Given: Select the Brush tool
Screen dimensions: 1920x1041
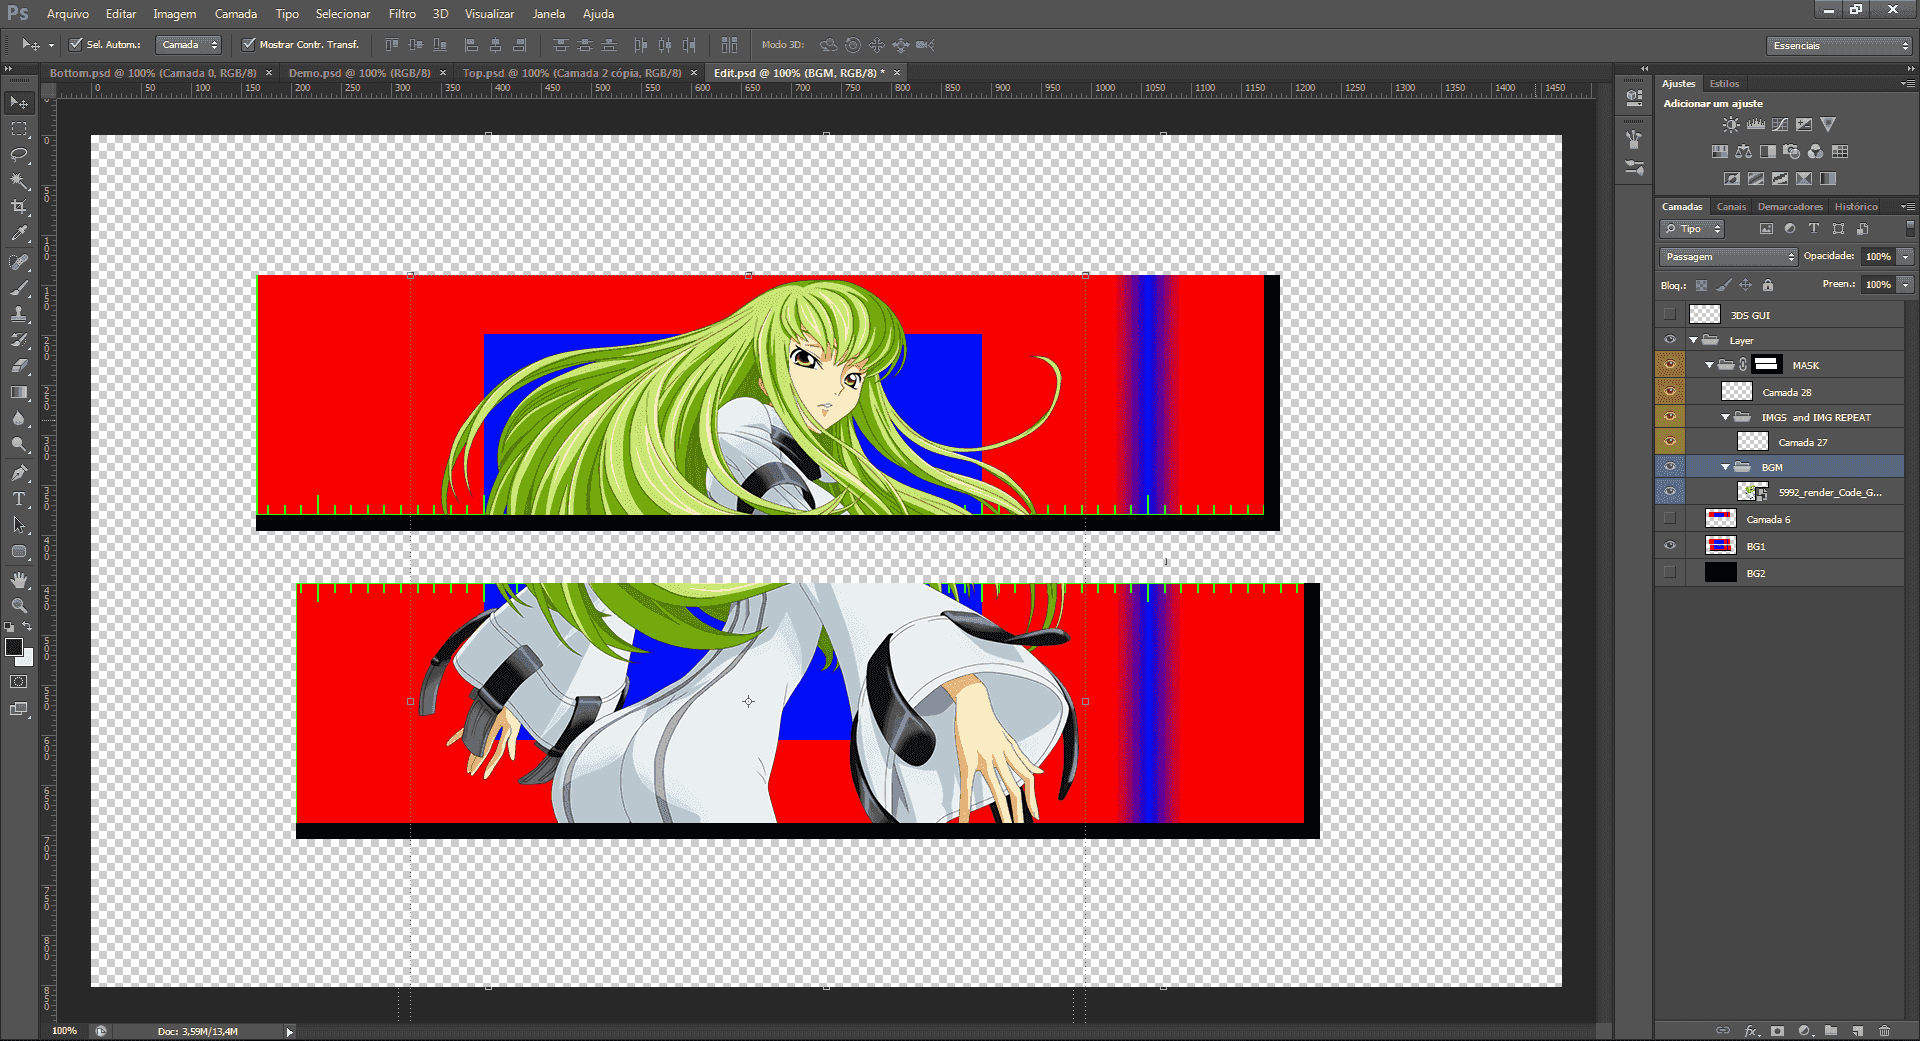Looking at the screenshot, I should point(19,288).
